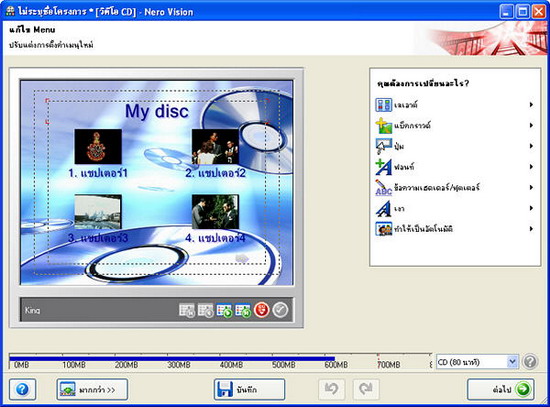This screenshot has width=550, height=407.
Task: Click the first grey menu-grid icon in preview bar
Action: point(187,310)
